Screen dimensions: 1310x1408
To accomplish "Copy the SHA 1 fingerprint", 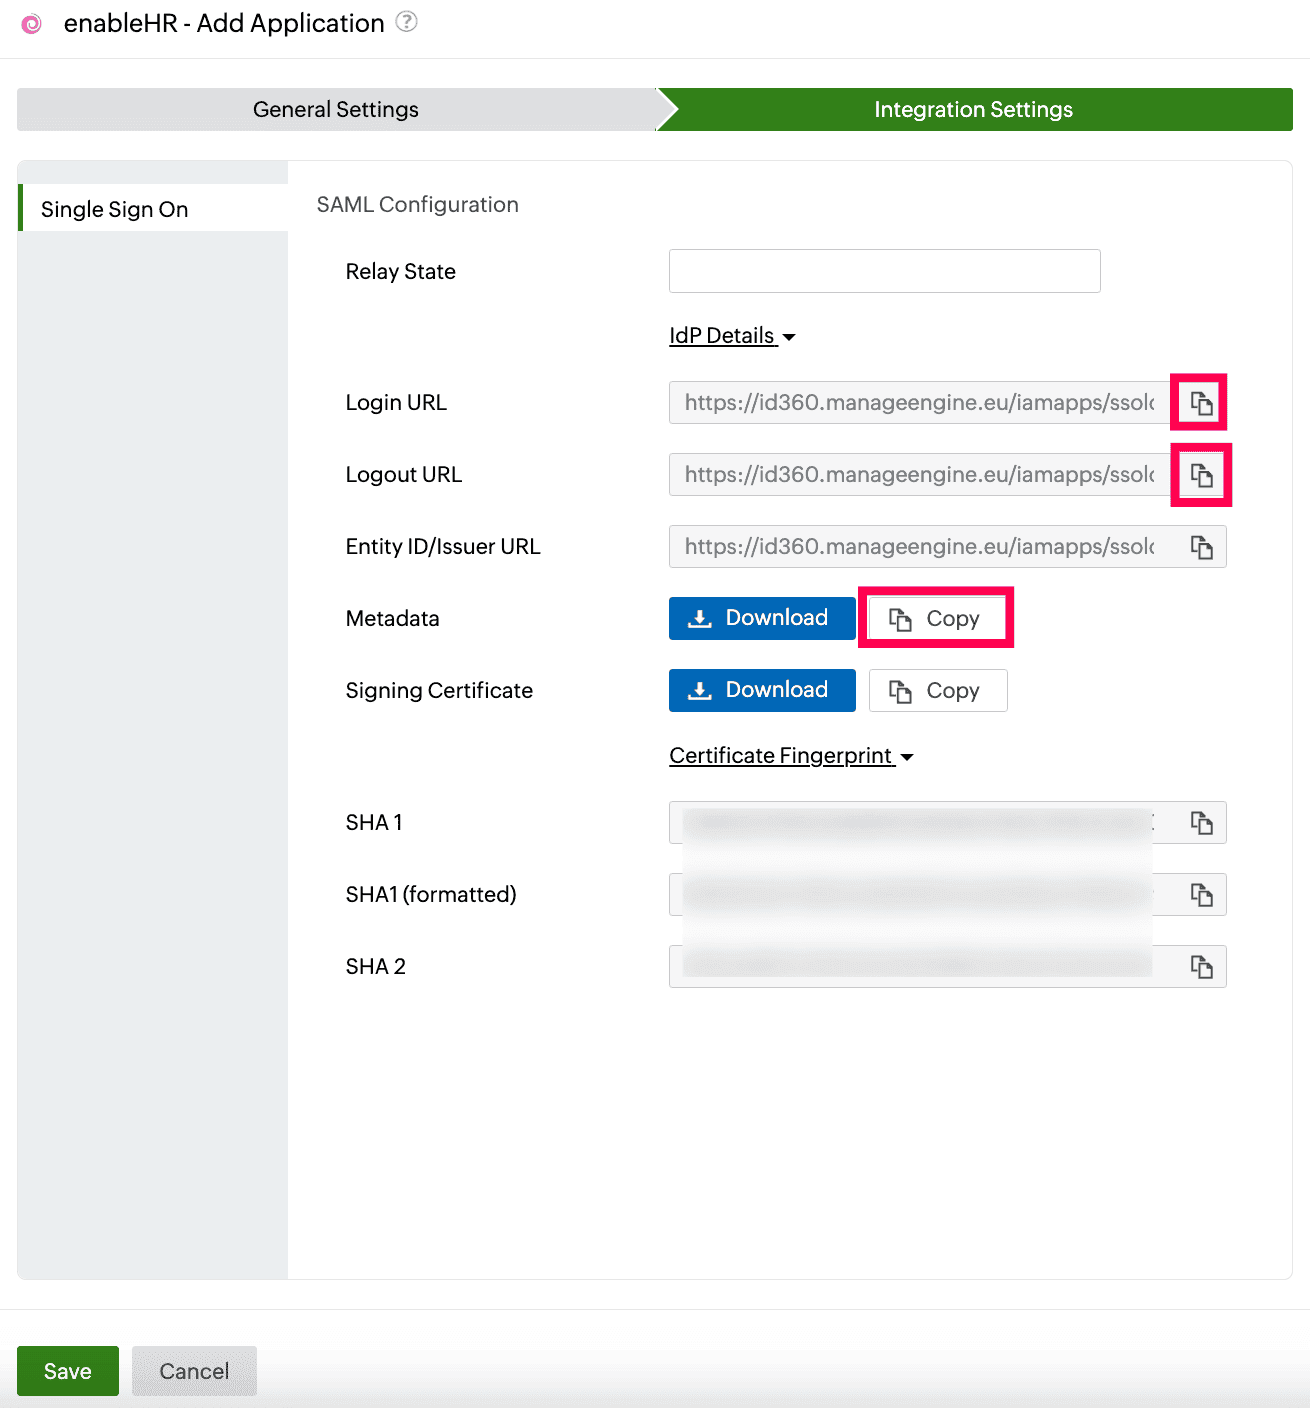I will (1201, 823).
